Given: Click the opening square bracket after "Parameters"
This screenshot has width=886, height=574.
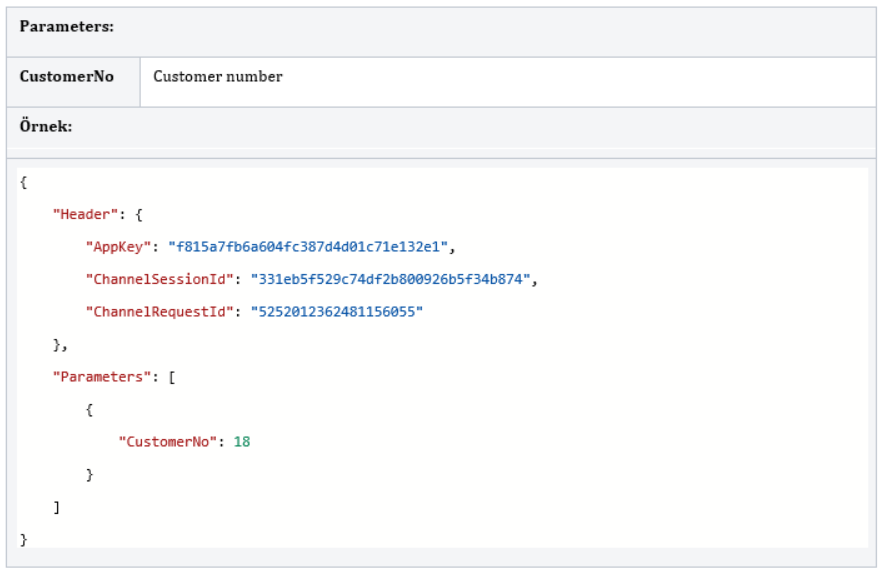Looking at the screenshot, I should click(172, 377).
